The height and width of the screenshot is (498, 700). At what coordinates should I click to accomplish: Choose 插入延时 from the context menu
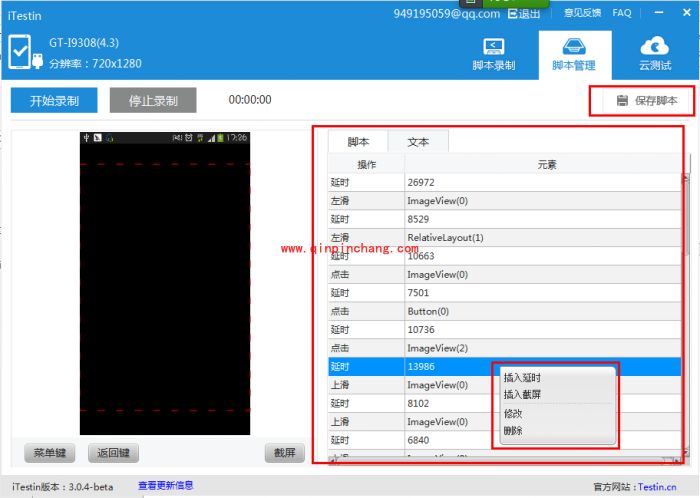pyautogui.click(x=522, y=378)
